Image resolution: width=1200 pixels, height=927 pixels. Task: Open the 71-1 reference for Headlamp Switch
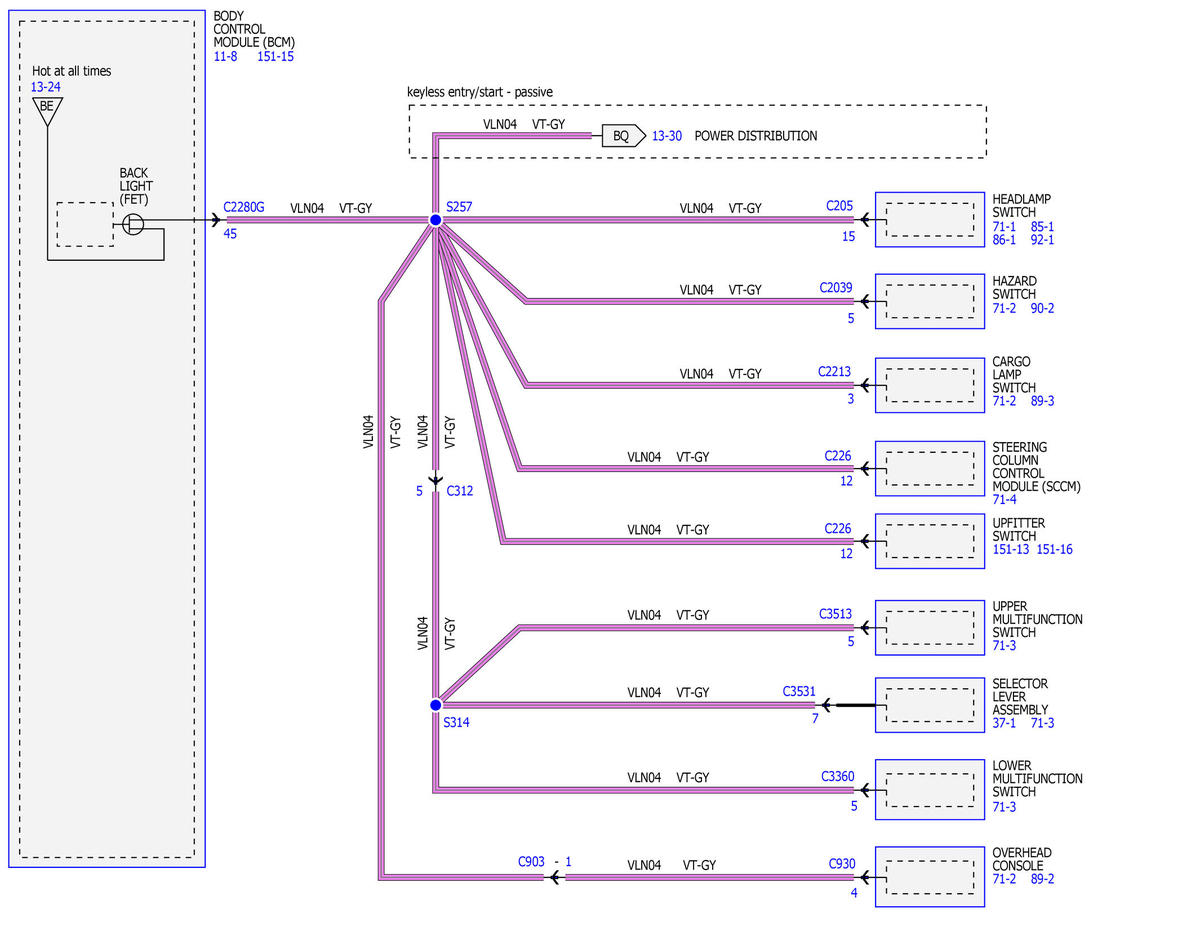[x=1004, y=226]
